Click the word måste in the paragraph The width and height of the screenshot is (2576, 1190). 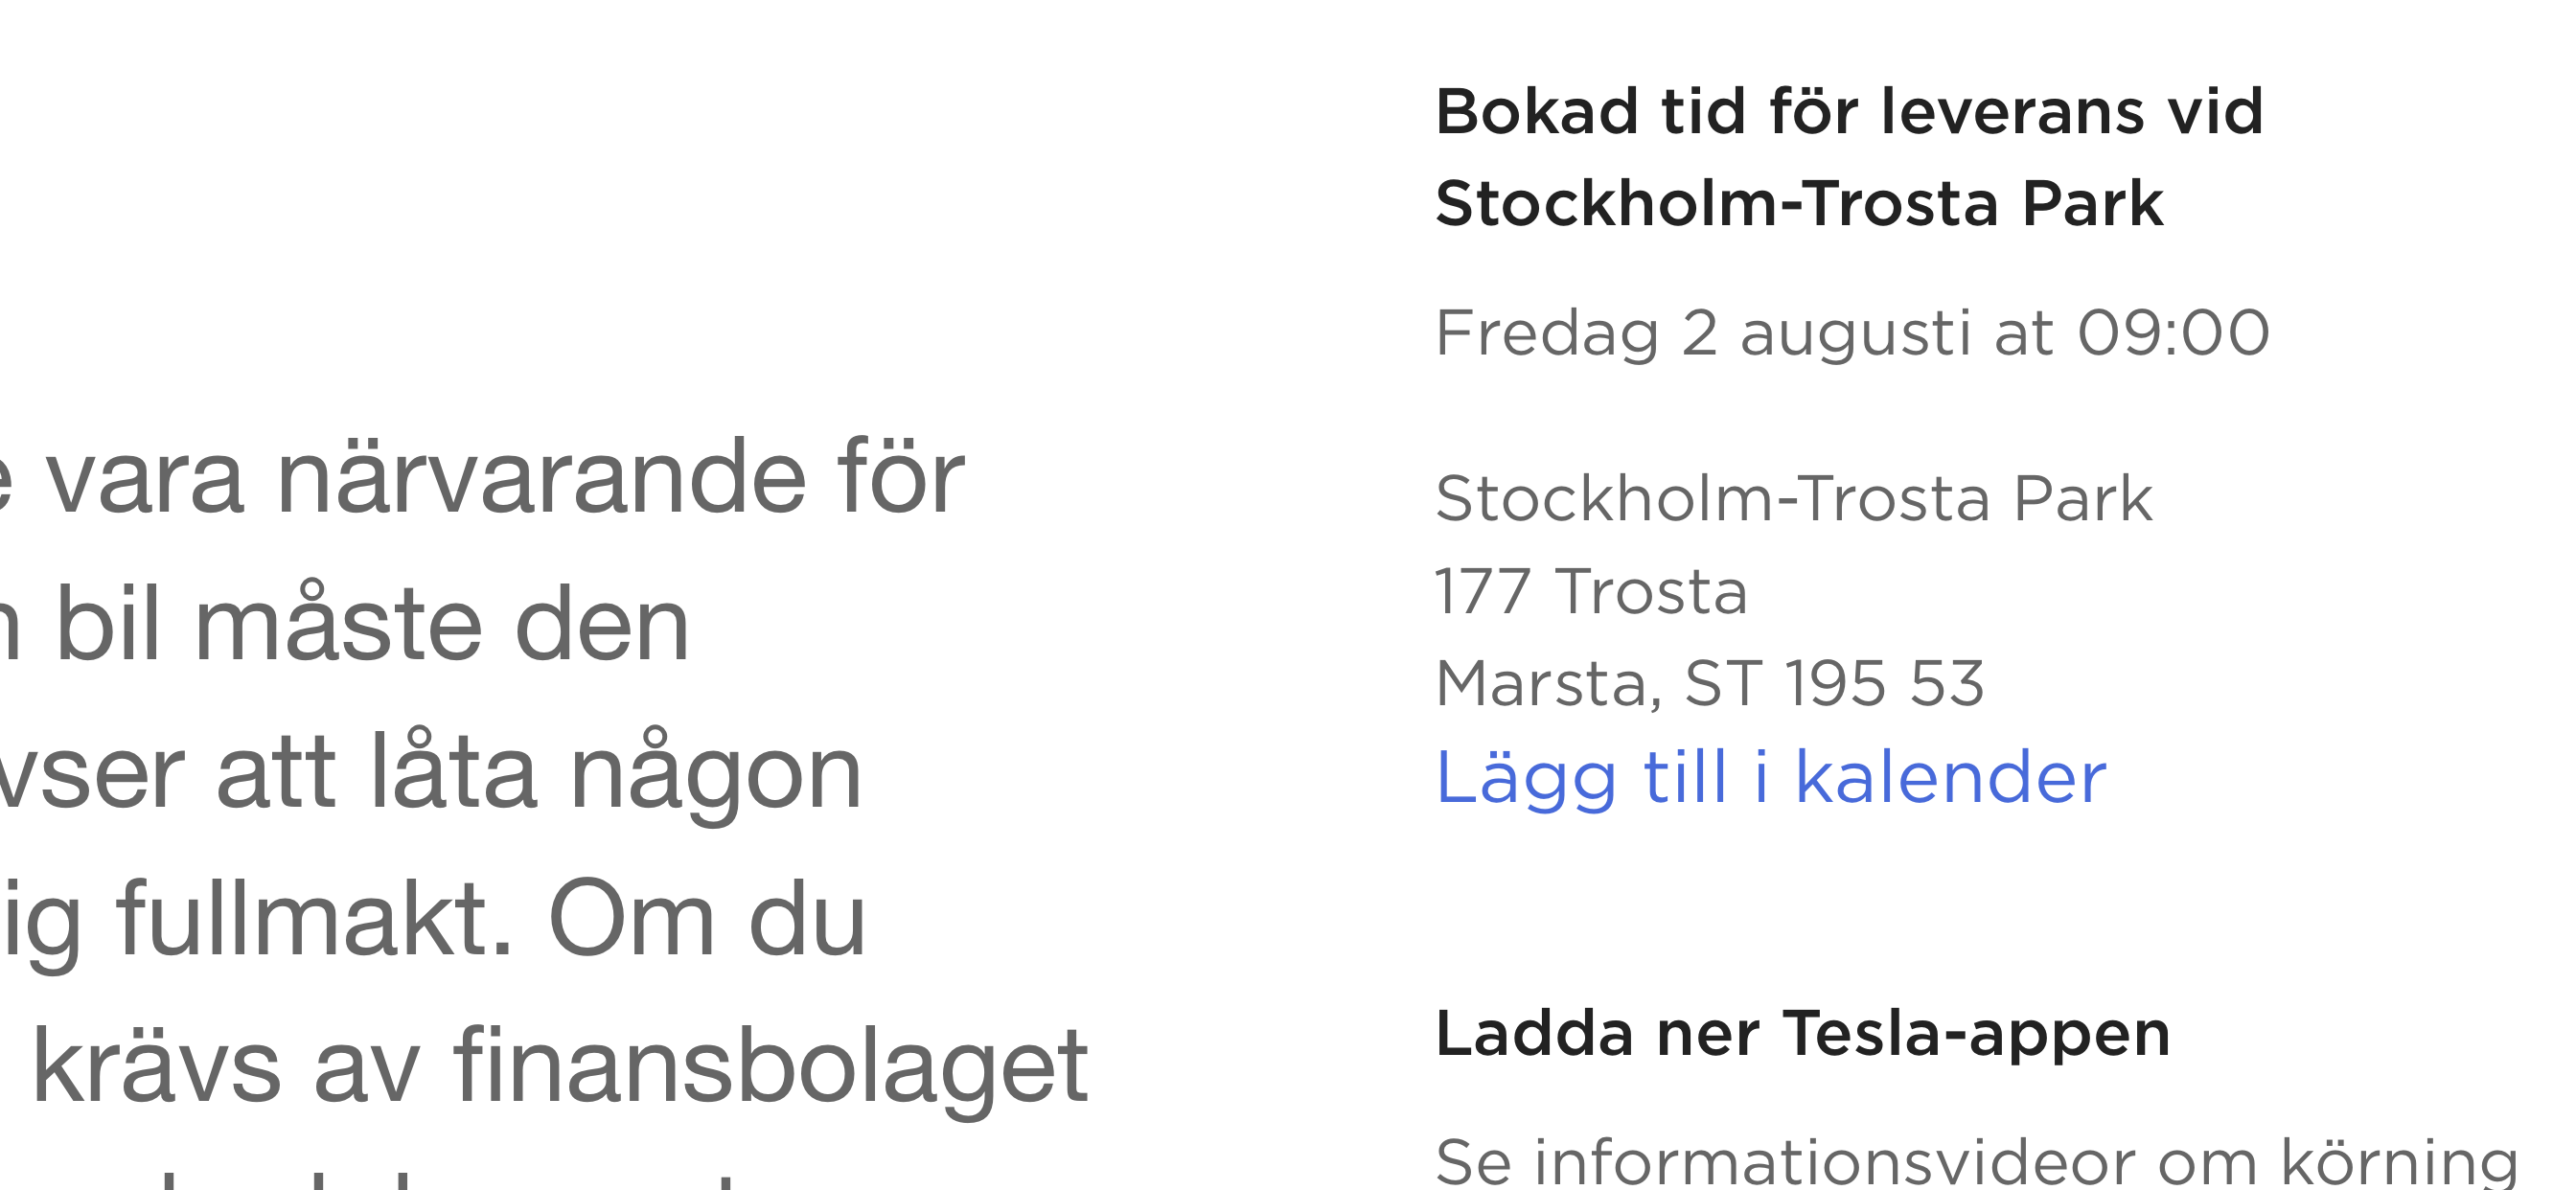pos(336,624)
